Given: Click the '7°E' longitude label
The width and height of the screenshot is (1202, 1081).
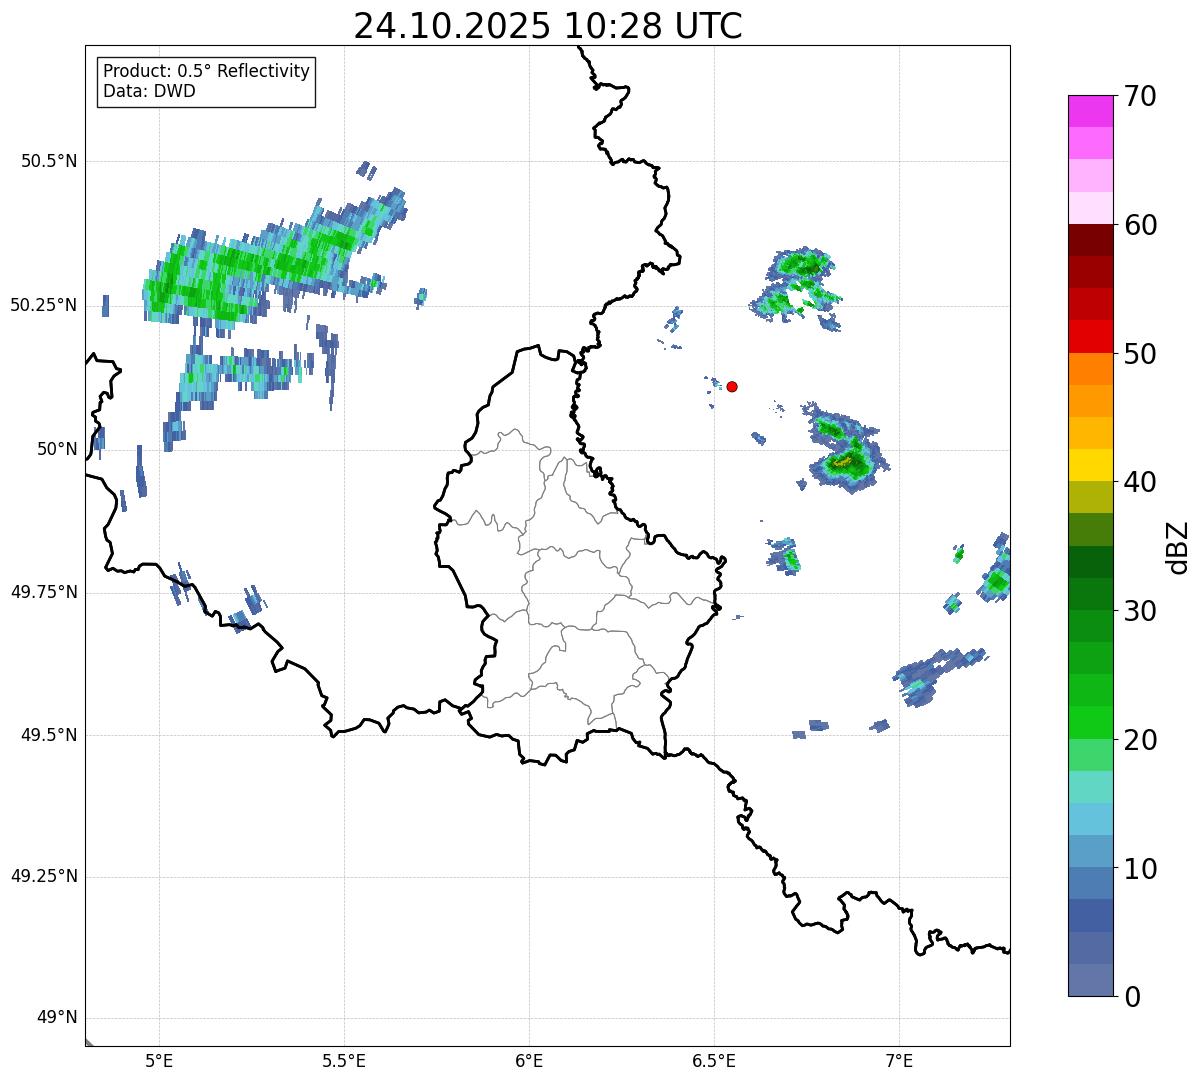Looking at the screenshot, I should [x=899, y=1061].
